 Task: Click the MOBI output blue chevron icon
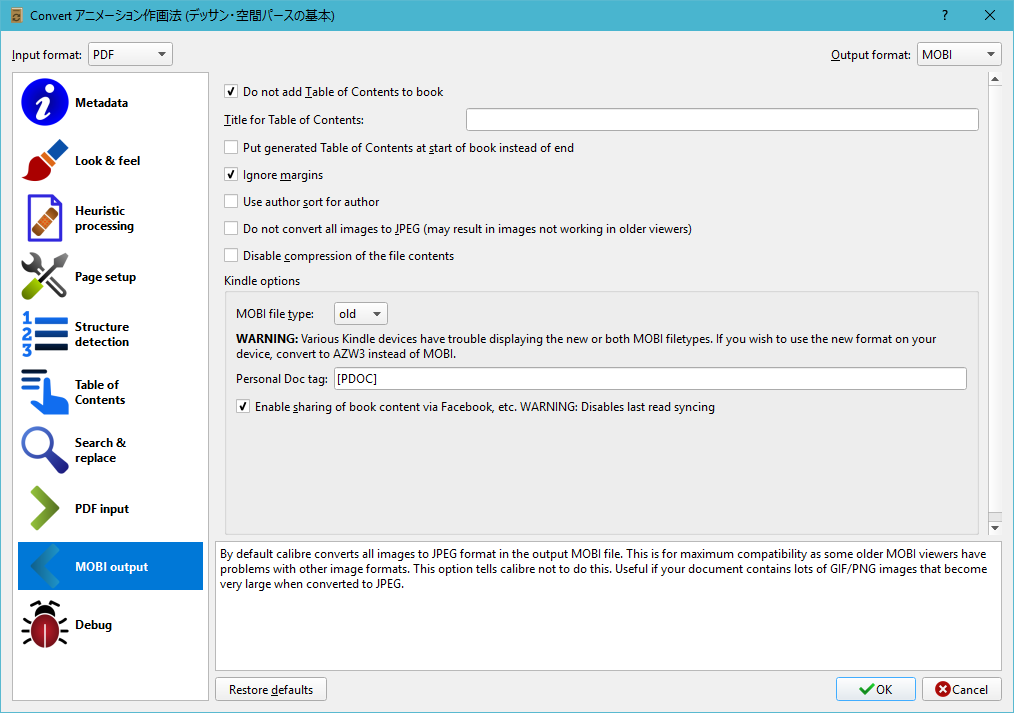point(45,566)
